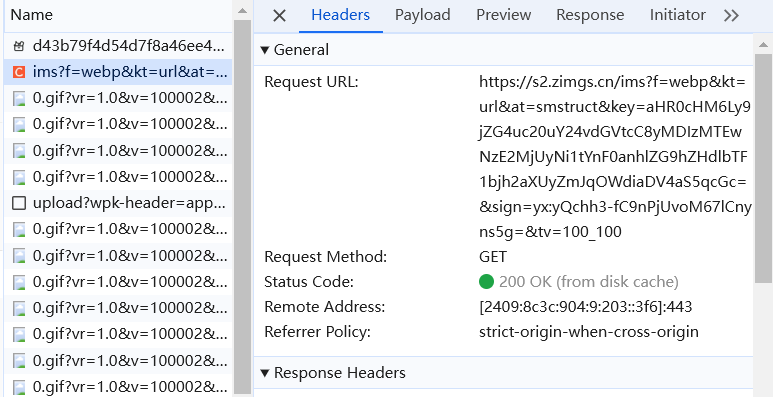This screenshot has width=773, height=397.
Task: Select the d43b79f4d54d7f8a46ee4 request row
Action: [x=118, y=46]
